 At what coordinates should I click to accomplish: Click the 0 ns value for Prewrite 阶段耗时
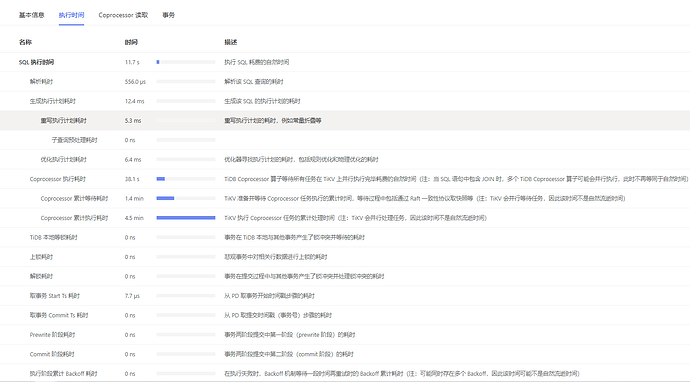(x=130, y=334)
